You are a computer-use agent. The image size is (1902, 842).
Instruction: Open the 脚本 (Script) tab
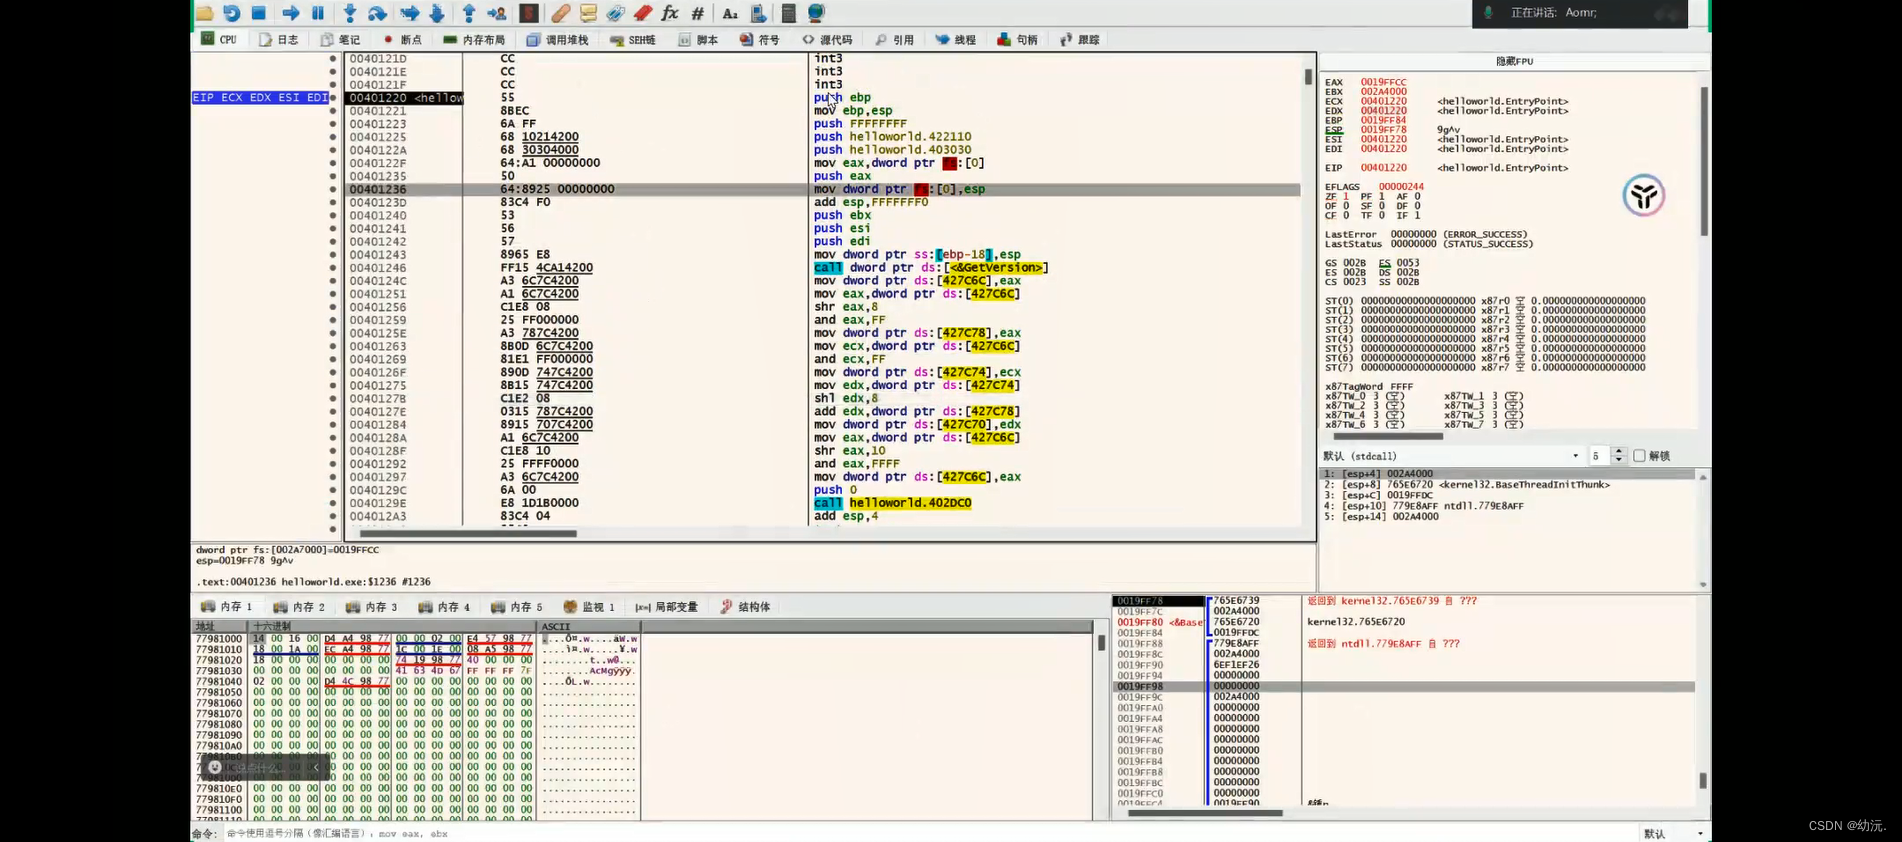point(698,39)
